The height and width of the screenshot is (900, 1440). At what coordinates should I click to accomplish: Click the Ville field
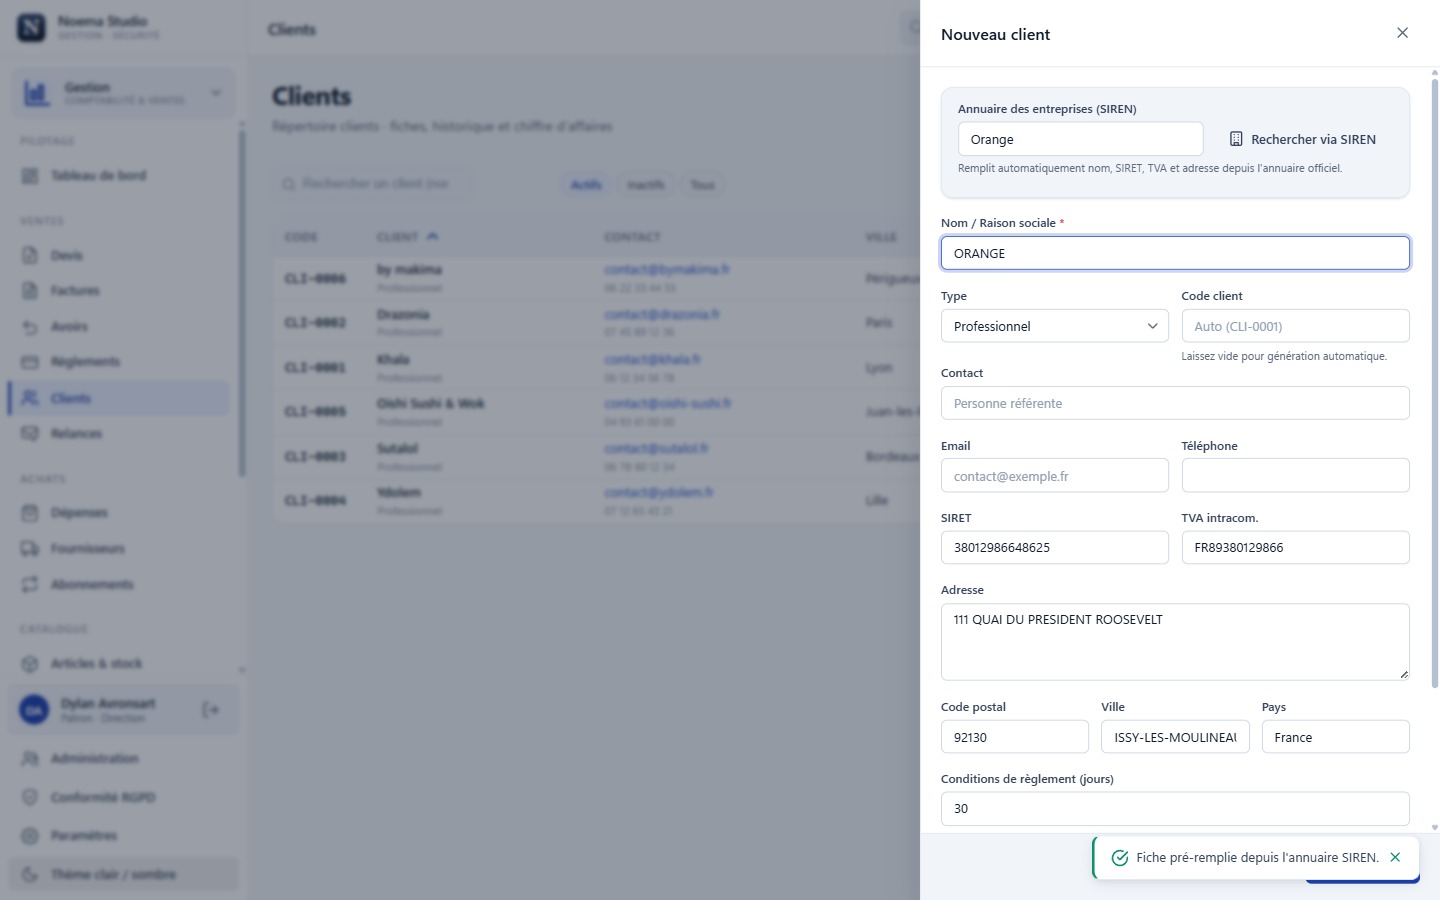[1175, 737]
